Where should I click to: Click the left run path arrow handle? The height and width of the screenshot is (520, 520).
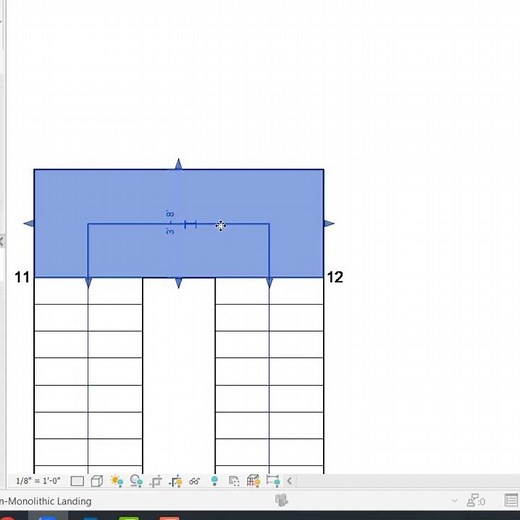tap(88, 283)
